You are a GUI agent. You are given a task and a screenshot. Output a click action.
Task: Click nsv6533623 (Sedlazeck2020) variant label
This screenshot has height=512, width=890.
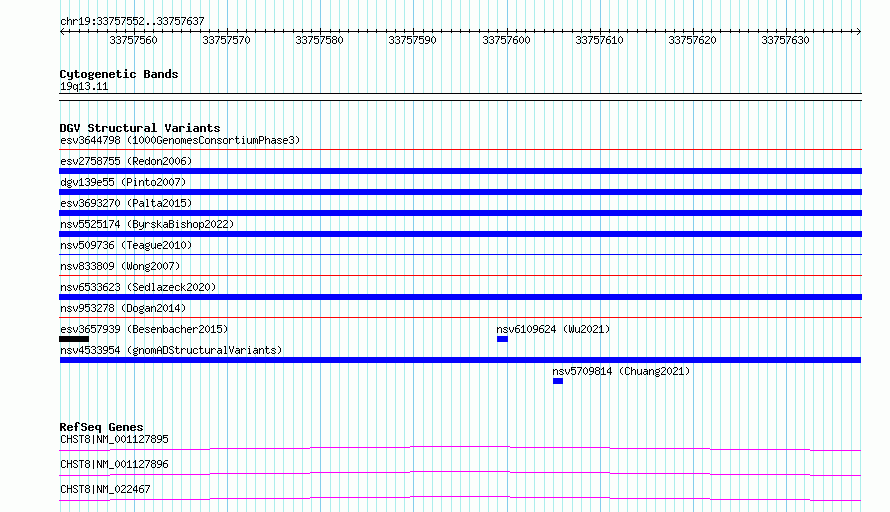point(138,287)
